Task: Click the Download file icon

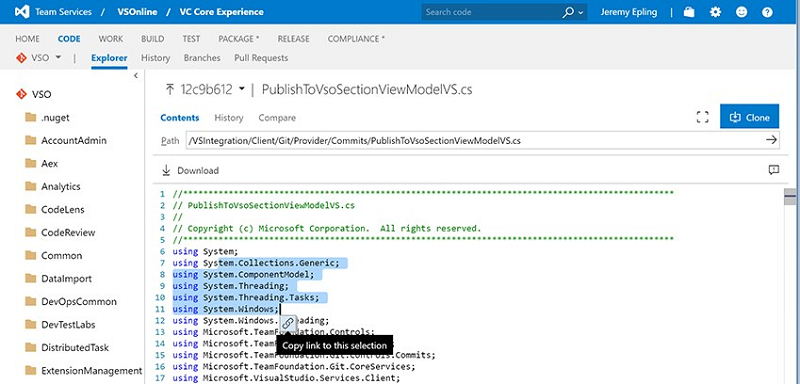Action: (166, 170)
